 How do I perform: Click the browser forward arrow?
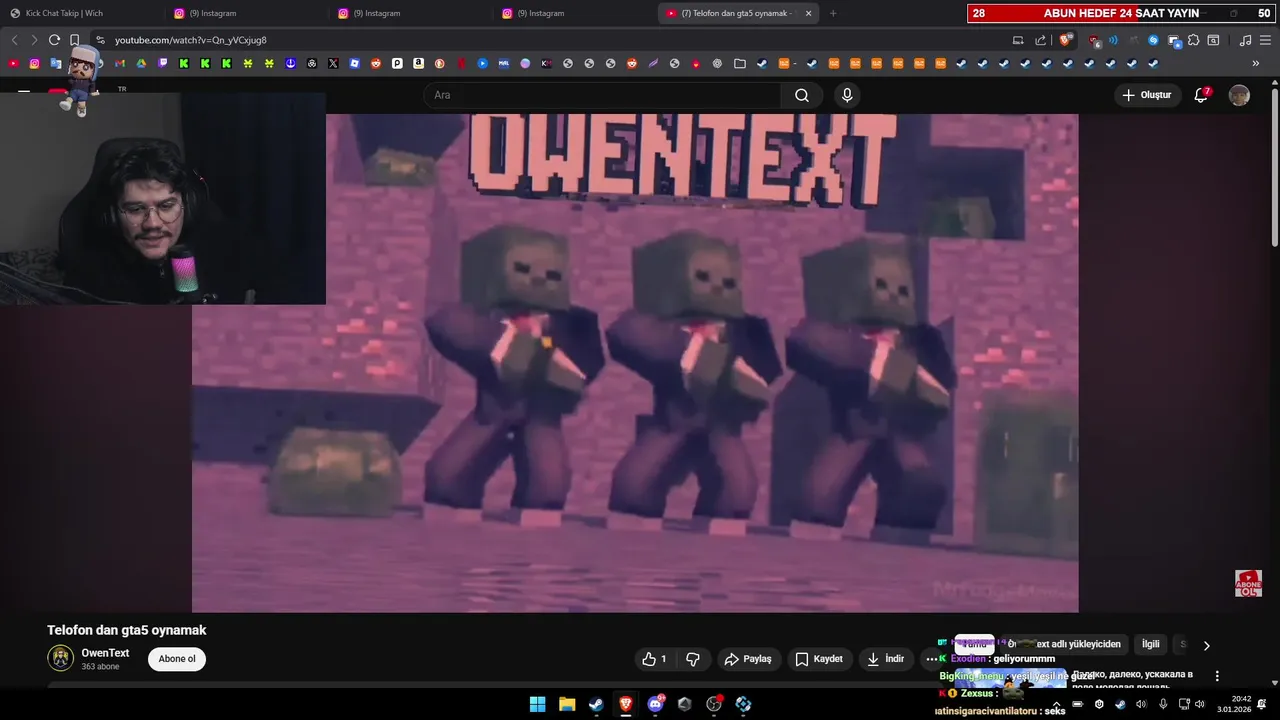tap(34, 40)
